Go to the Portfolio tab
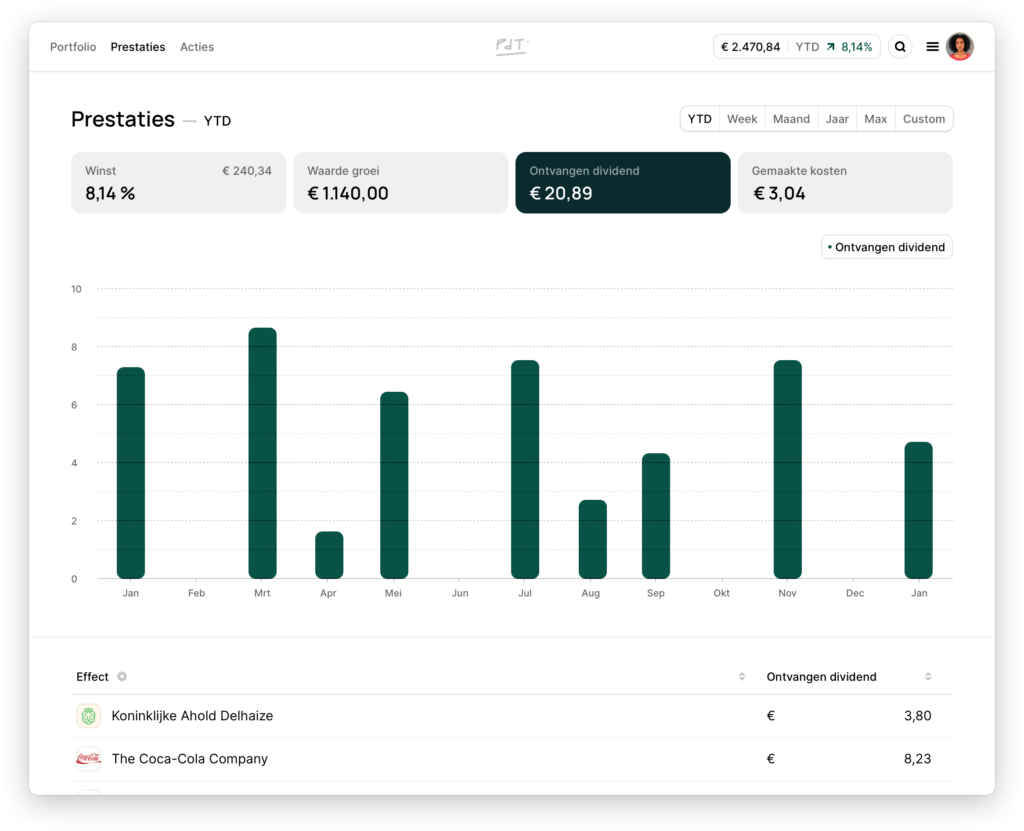 click(x=73, y=47)
